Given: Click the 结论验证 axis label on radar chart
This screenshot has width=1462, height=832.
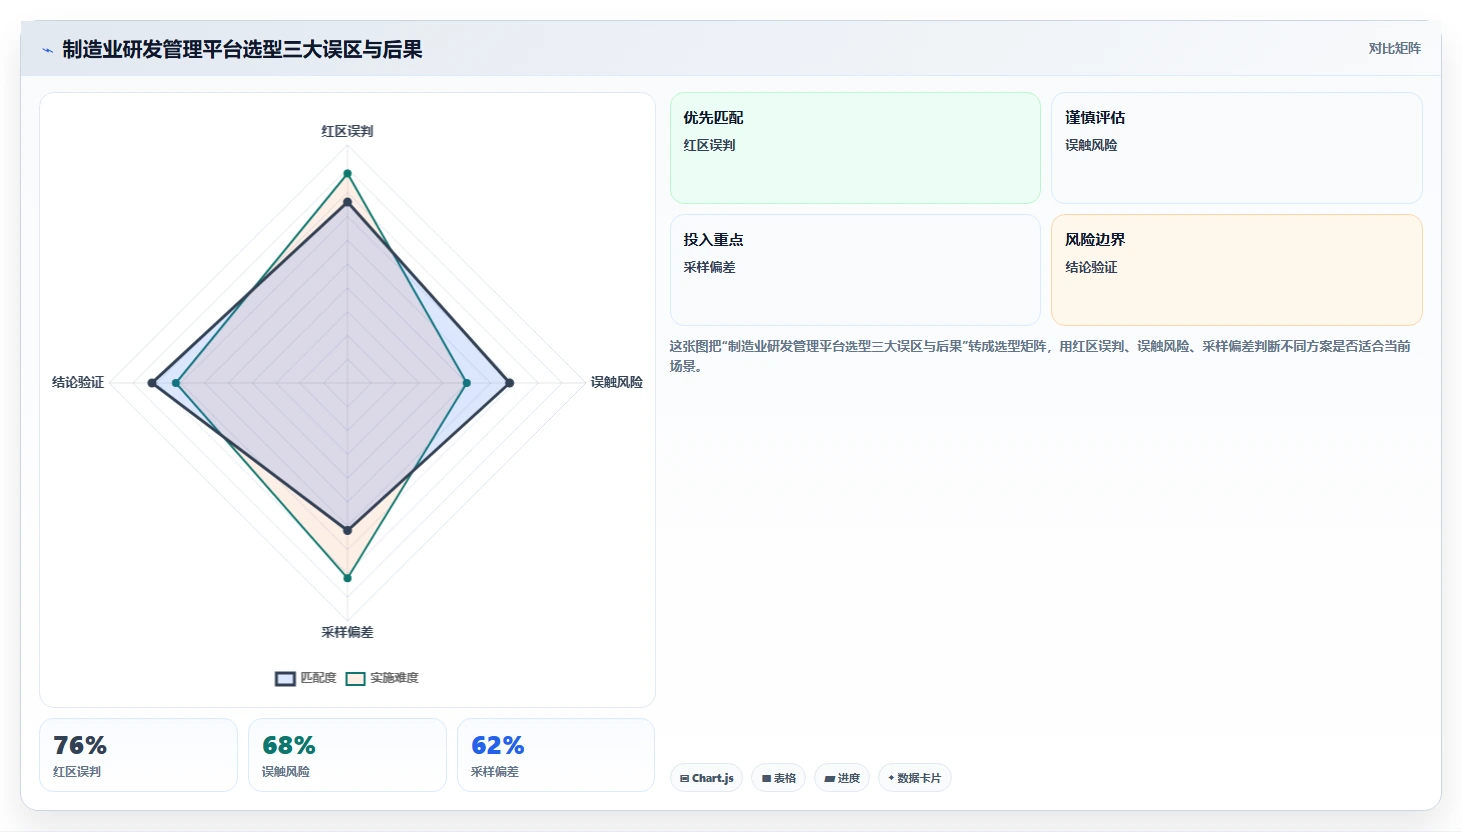Looking at the screenshot, I should (x=78, y=382).
